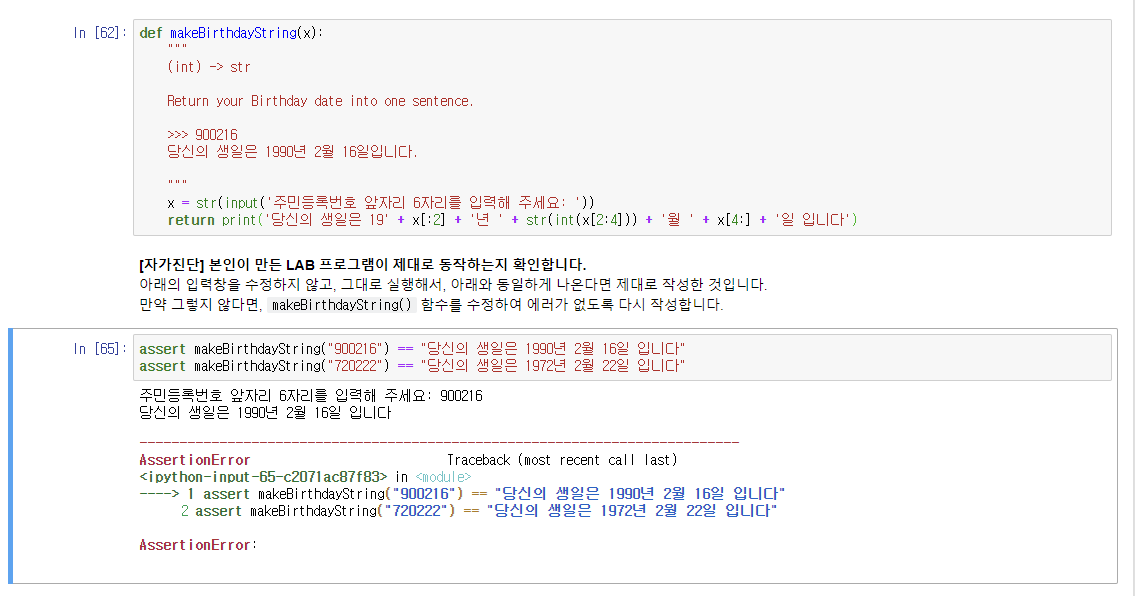Click 'Return your Birthday date into one sentence.' line
Image resolution: width=1135 pixels, height=596 pixels.
point(320,101)
